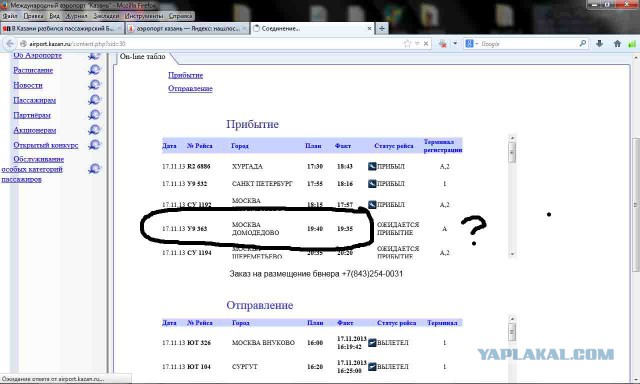640x384 pixels.
Task: Switch to 'В Казани разбился пассажирский' tab
Action: pyautogui.click(x=61, y=29)
